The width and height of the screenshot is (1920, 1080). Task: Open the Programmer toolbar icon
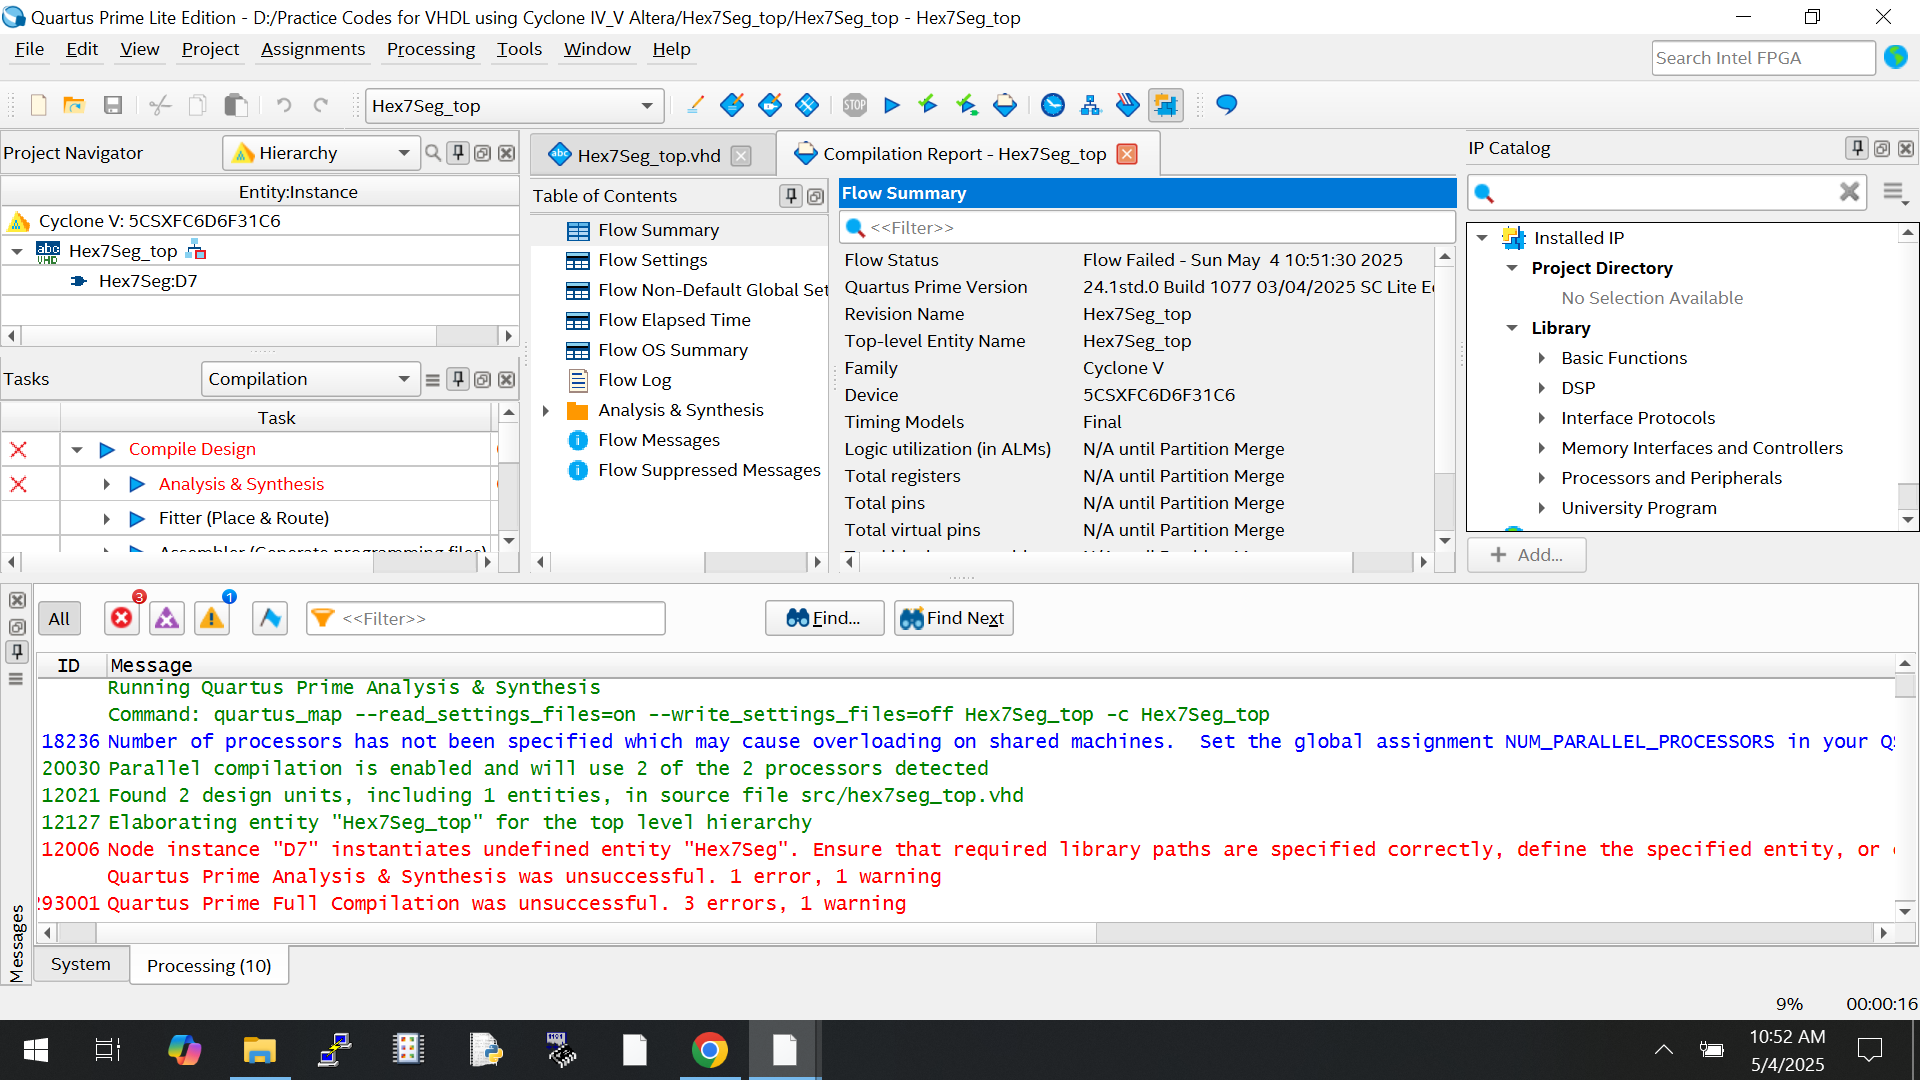pos(1127,105)
